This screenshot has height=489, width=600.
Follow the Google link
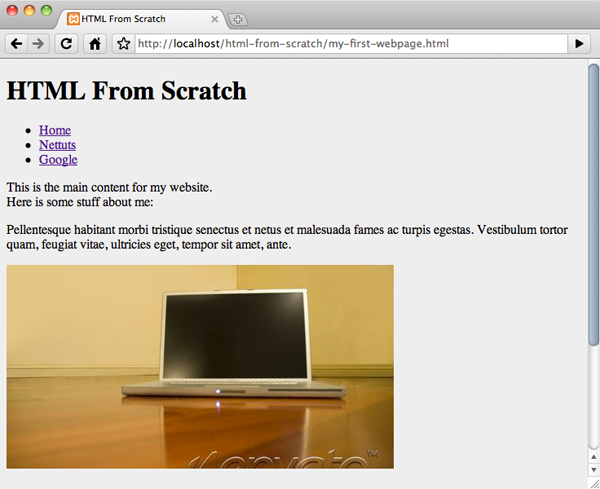(x=58, y=160)
